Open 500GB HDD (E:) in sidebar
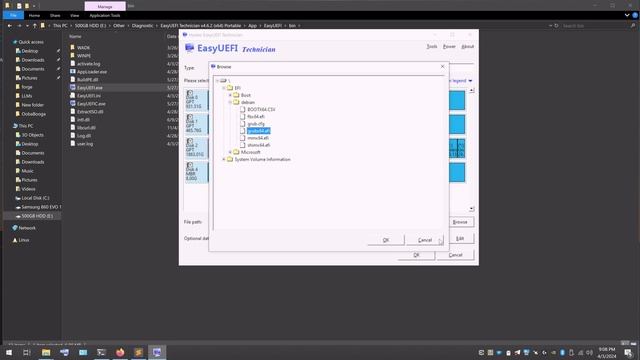 point(34,216)
